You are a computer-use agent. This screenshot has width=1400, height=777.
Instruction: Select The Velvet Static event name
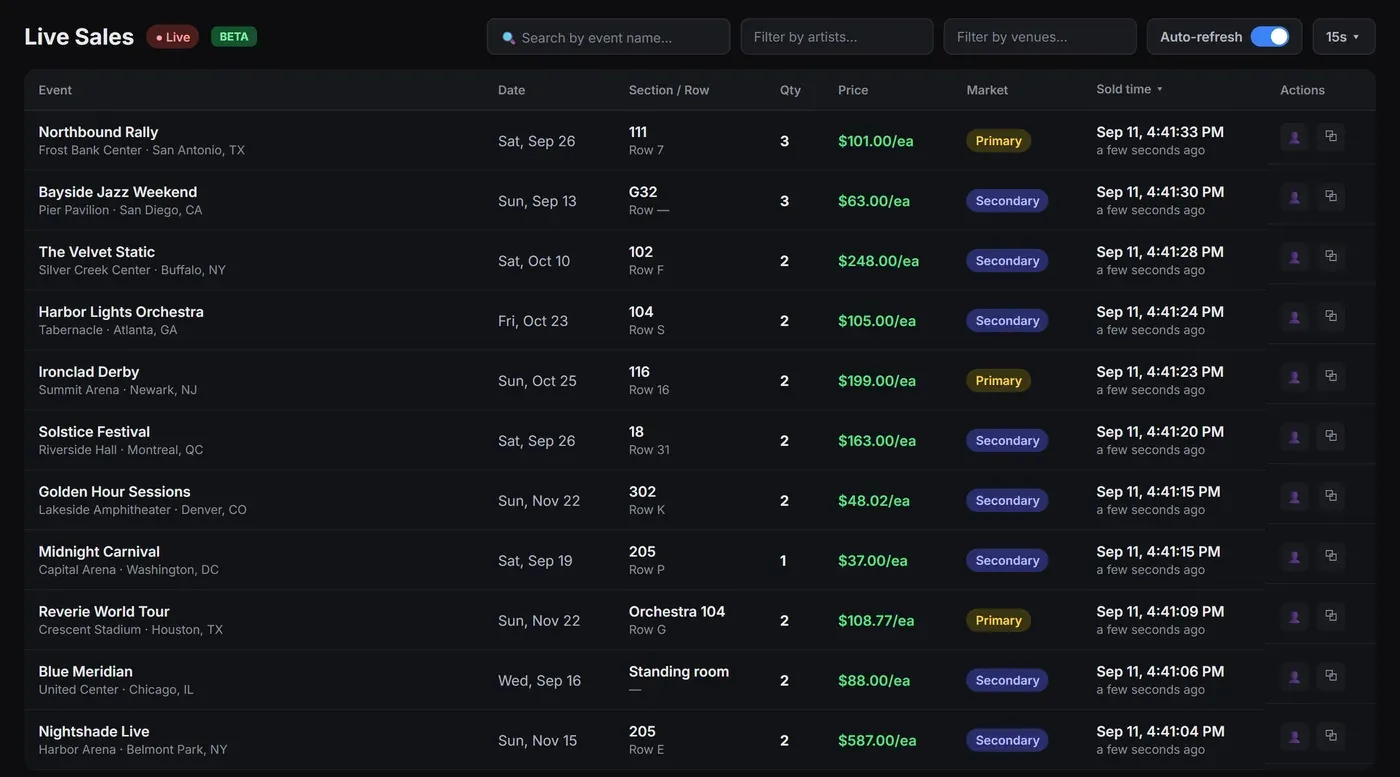(x=96, y=252)
